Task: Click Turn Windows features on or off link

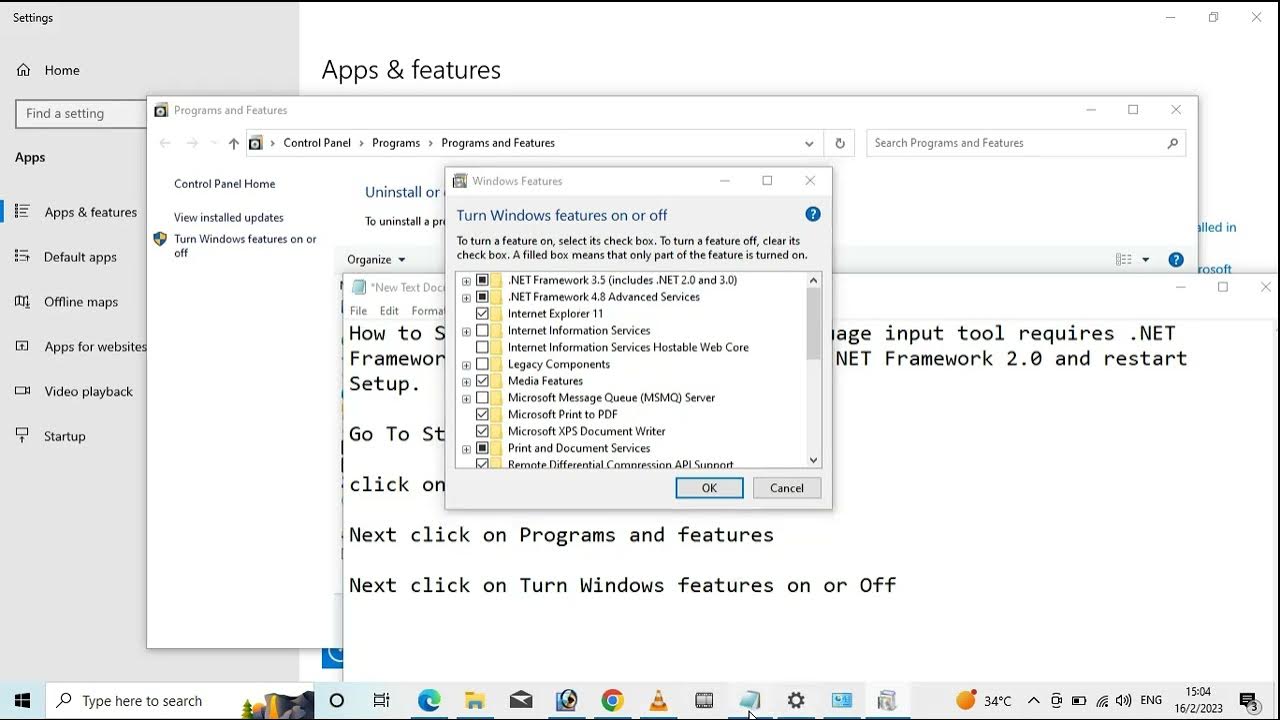Action: pyautogui.click(x=245, y=246)
